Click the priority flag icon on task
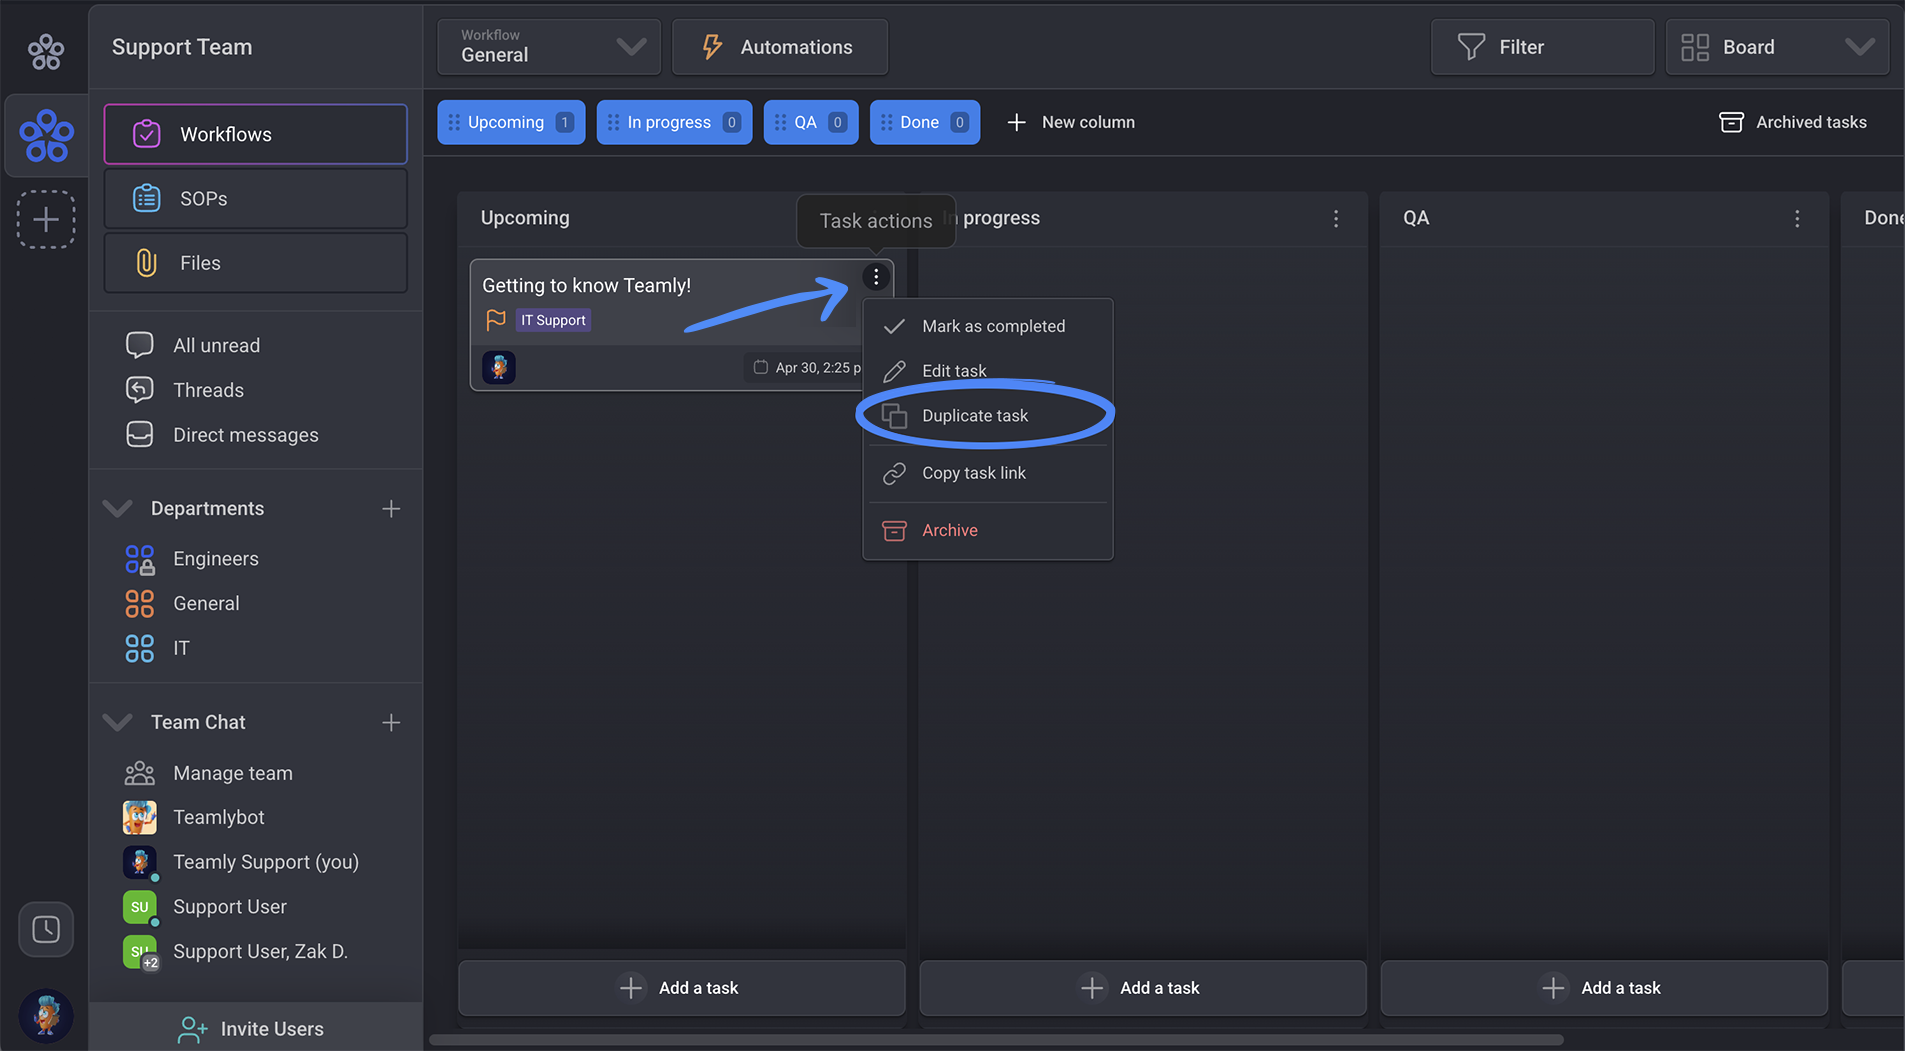Viewport: 1905px width, 1051px height. click(x=496, y=320)
